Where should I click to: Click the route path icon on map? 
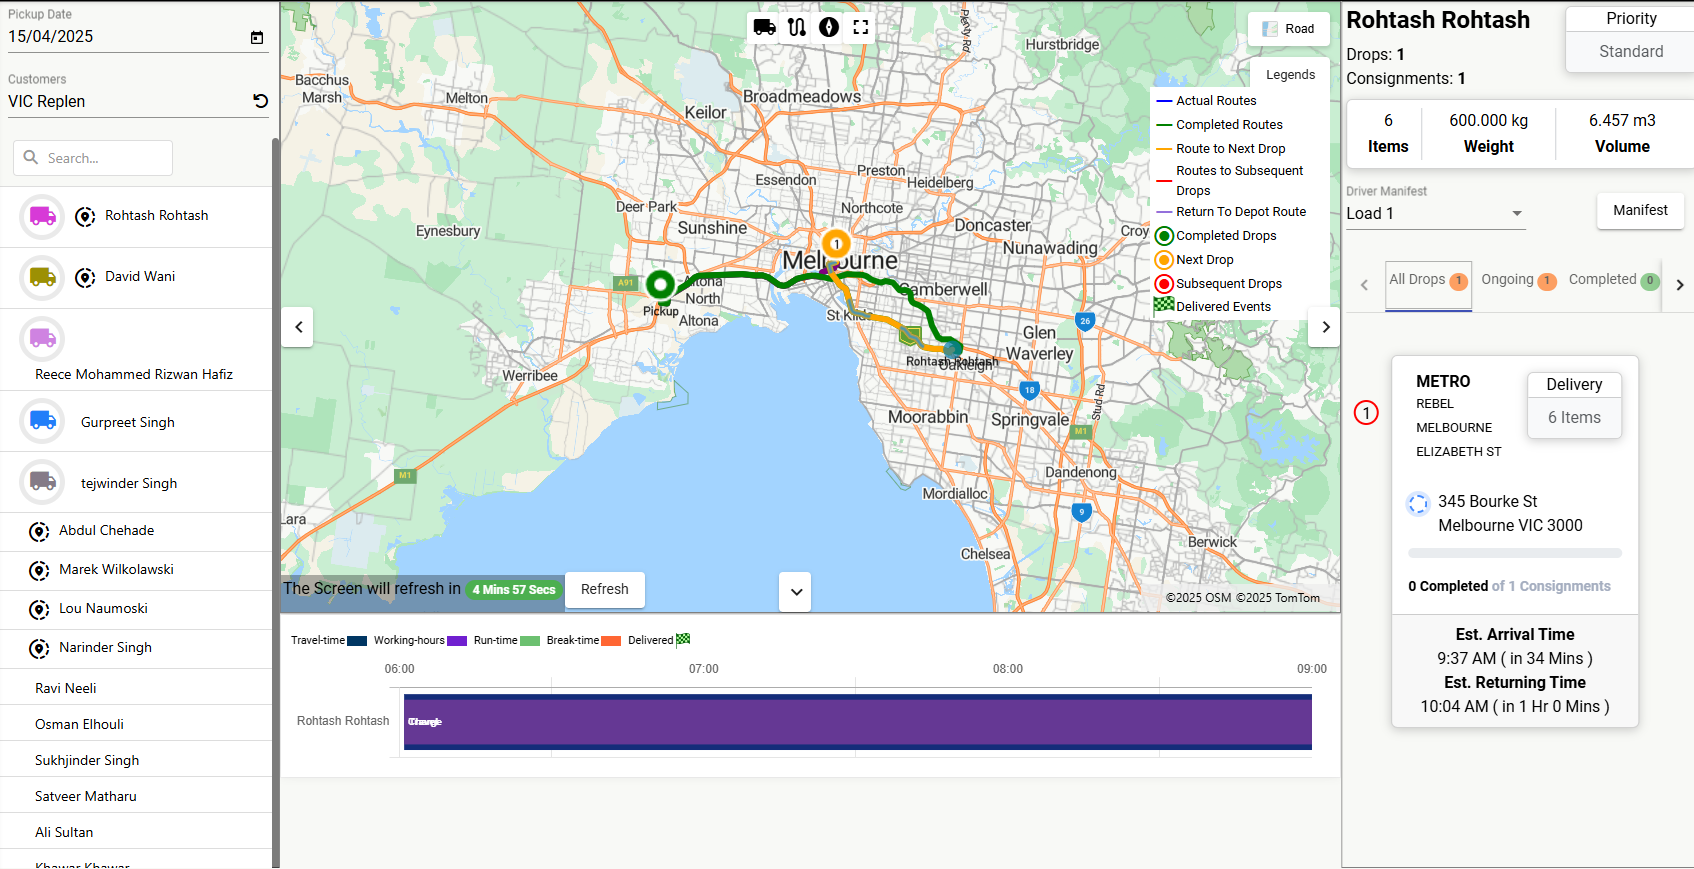[797, 27]
